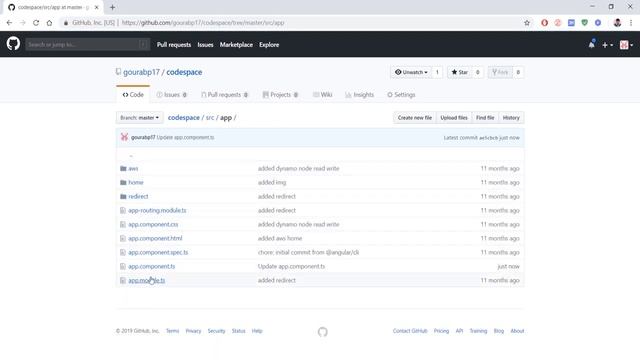Star the codespace repository
Image resolution: width=640 pixels, height=360 pixels.
coord(460,72)
